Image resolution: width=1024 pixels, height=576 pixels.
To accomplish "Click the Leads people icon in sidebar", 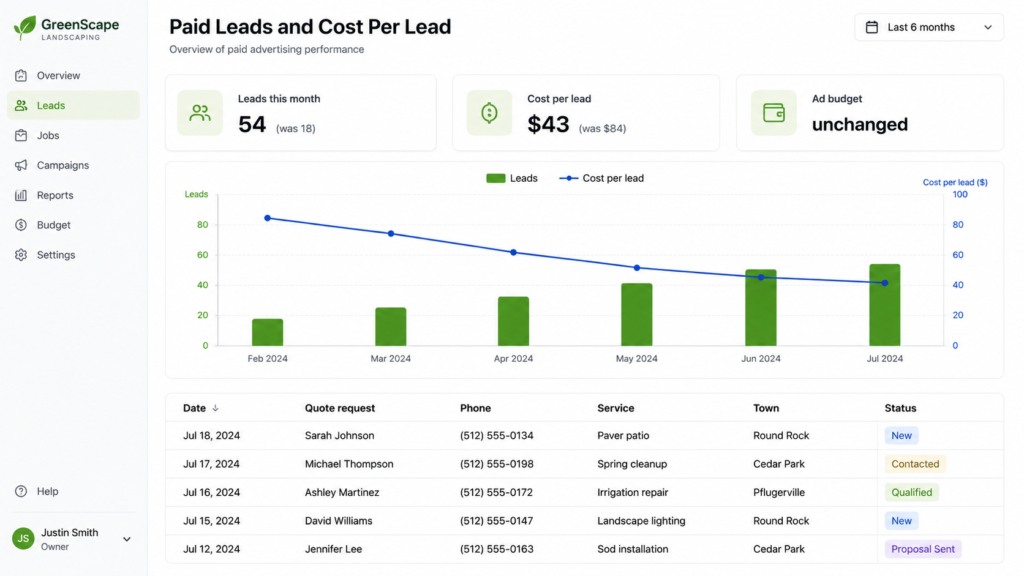I will pyautogui.click(x=21, y=105).
